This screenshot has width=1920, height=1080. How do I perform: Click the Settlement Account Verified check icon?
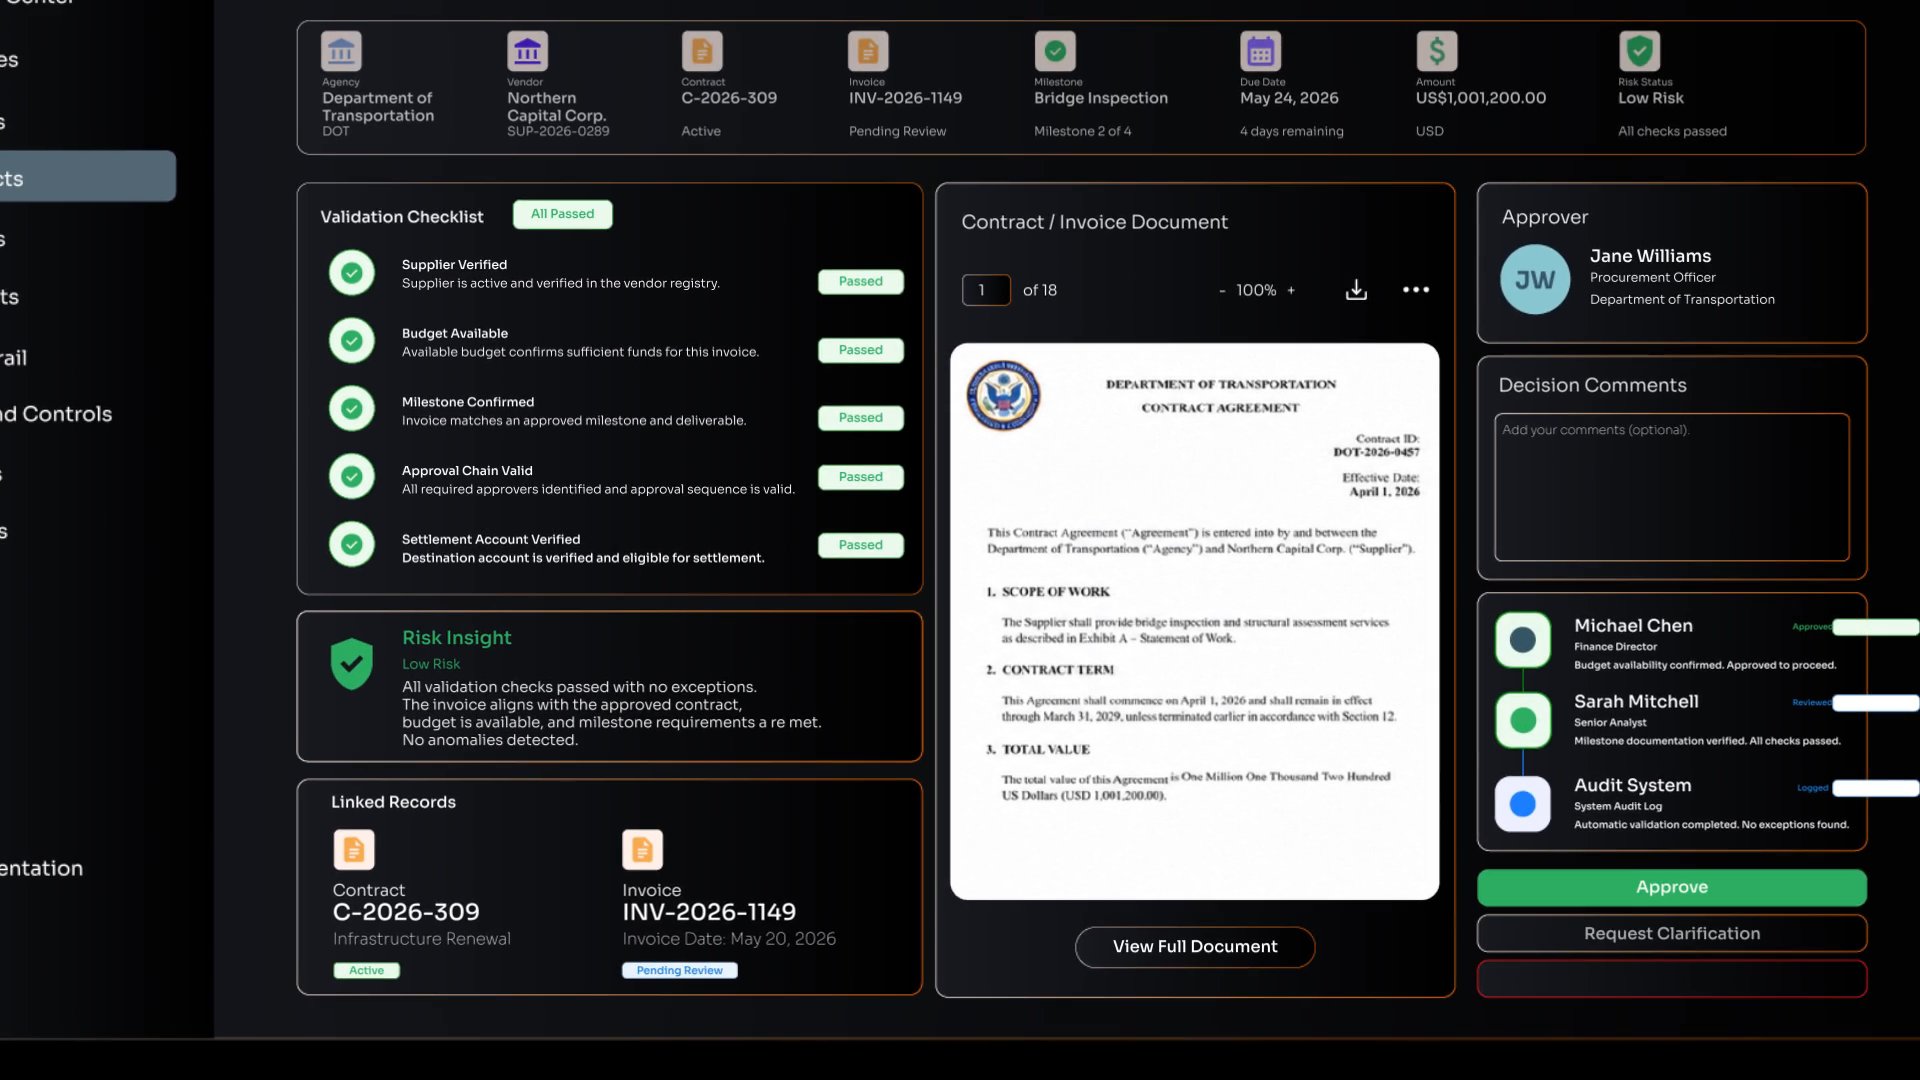click(352, 545)
